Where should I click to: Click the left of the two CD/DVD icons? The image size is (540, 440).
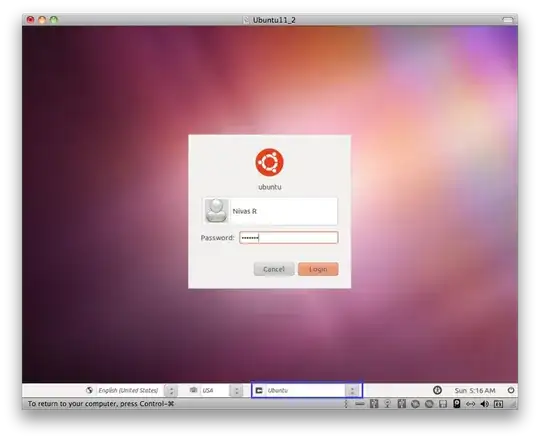pyautogui.click(x=416, y=404)
